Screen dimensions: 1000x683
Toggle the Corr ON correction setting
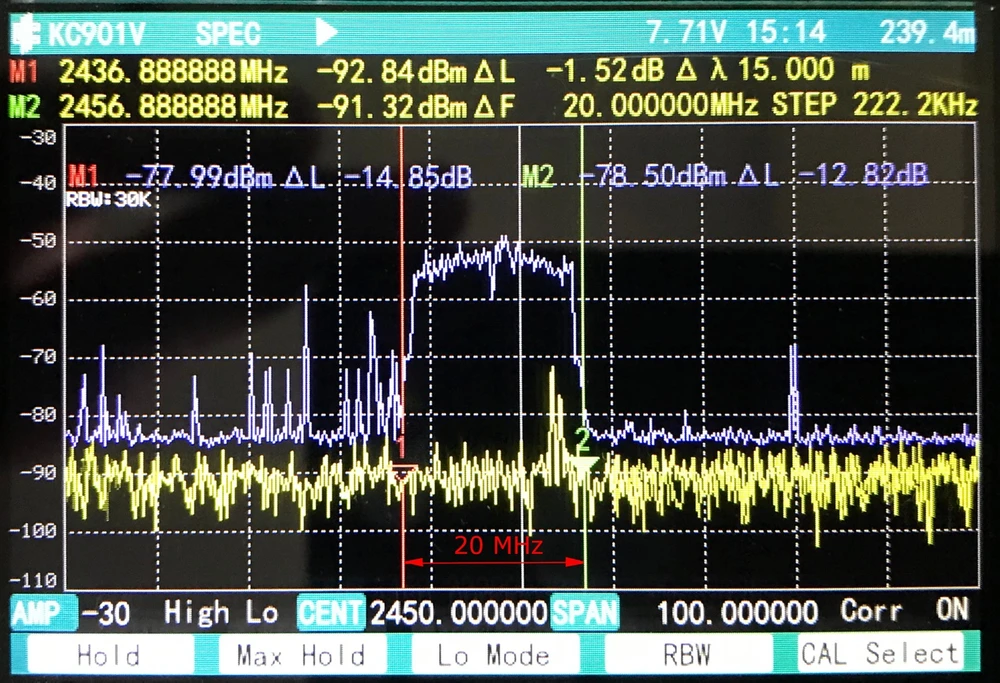[x=906, y=610]
